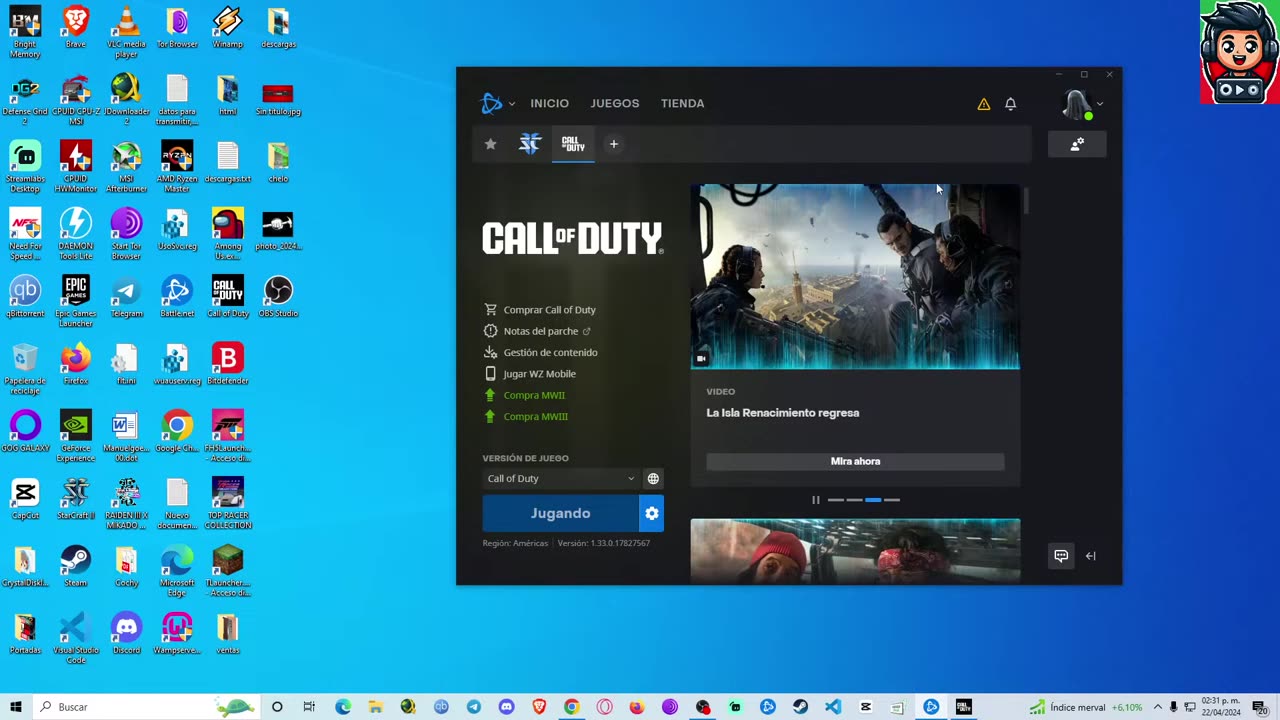Viewport: 1280px width, 720px height.
Task: Select the first carousel slide indicator
Action: [836, 500]
